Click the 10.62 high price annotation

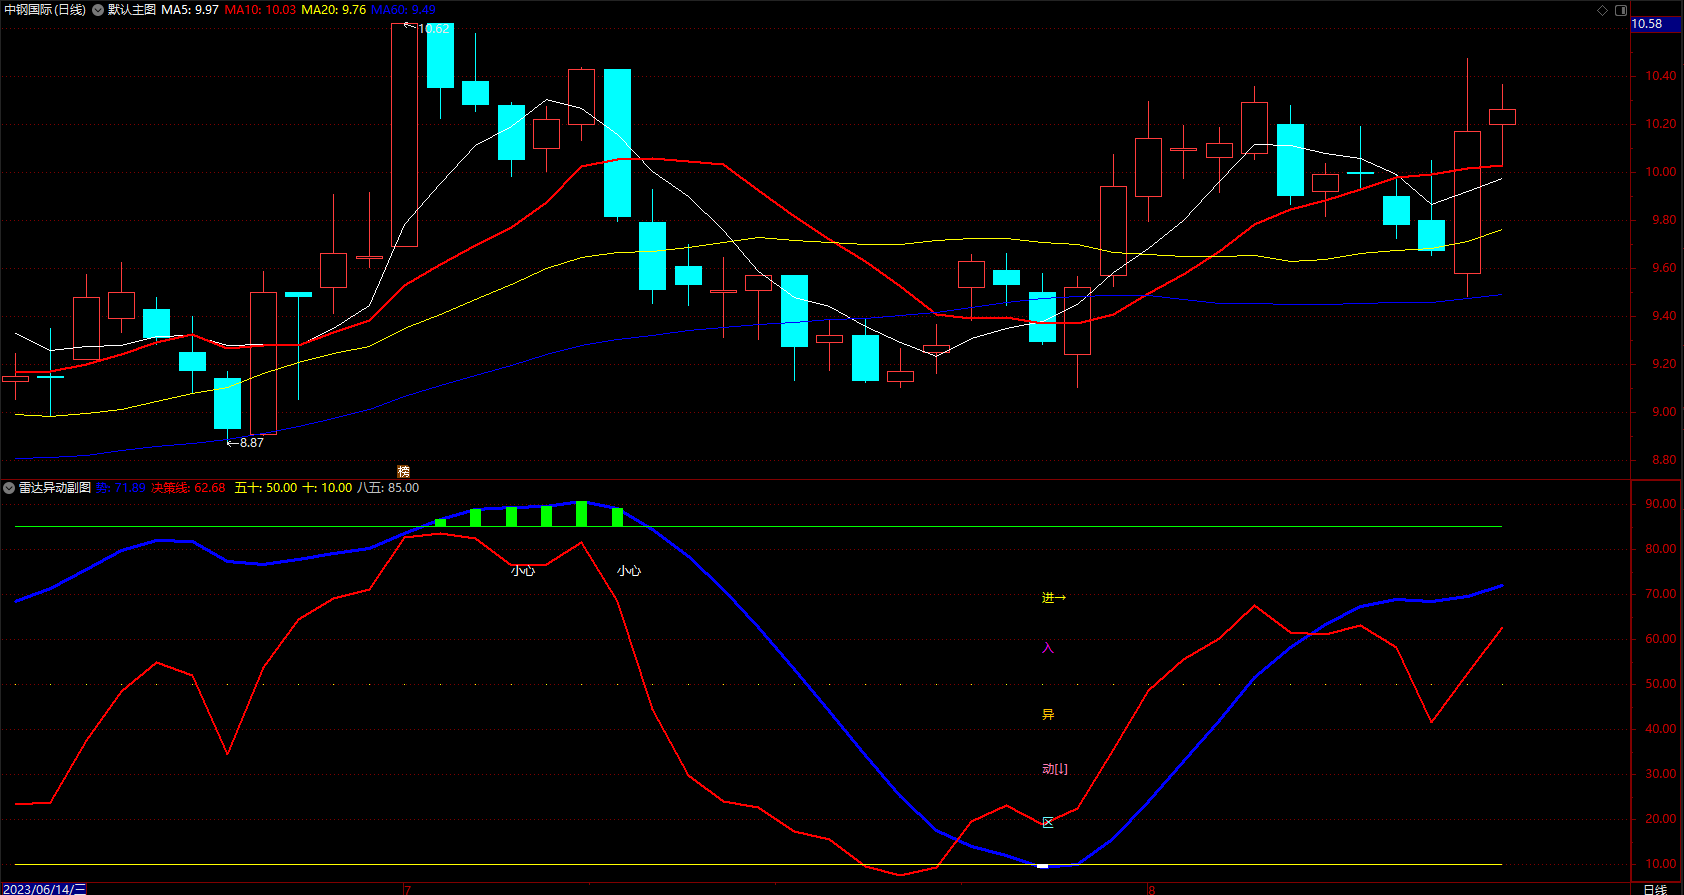434,29
